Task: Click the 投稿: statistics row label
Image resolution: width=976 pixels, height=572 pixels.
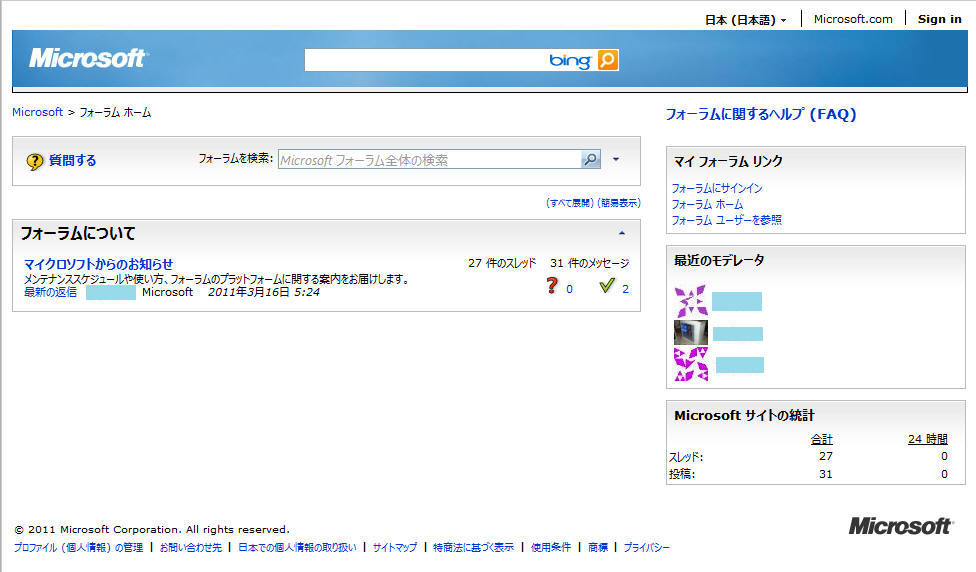Action: 682,474
